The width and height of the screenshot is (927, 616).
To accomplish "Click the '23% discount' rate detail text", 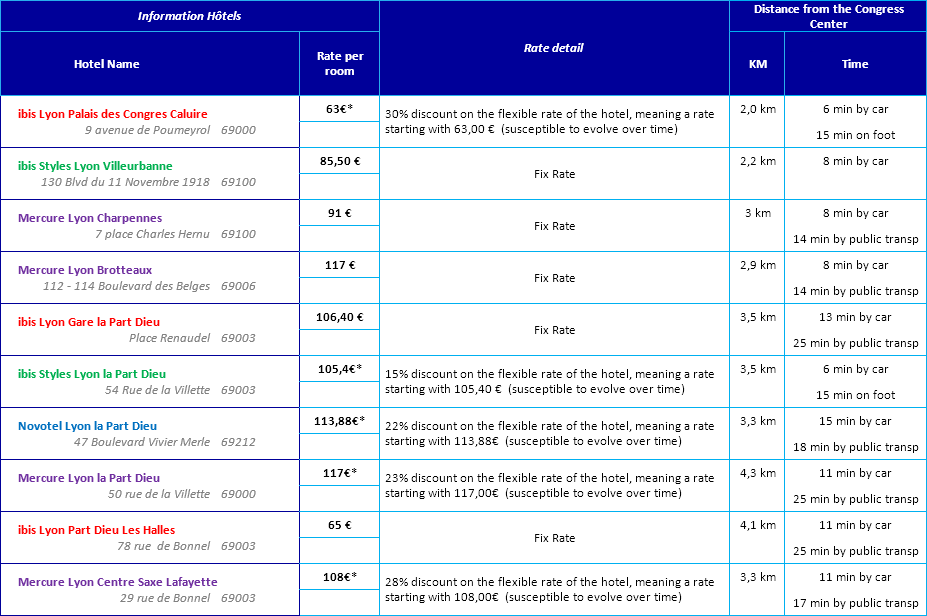I will 549,485.
